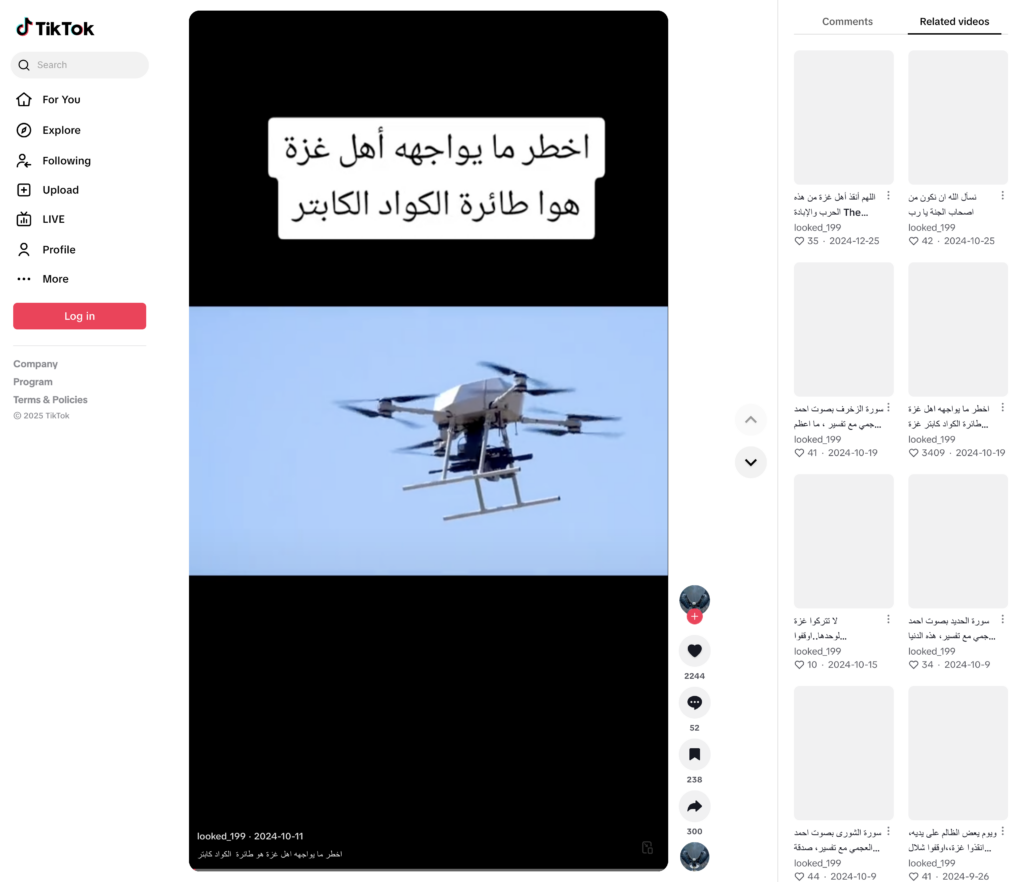Image resolution: width=1024 pixels, height=882 pixels.
Task: Switch to the Comments tab
Action: click(847, 22)
